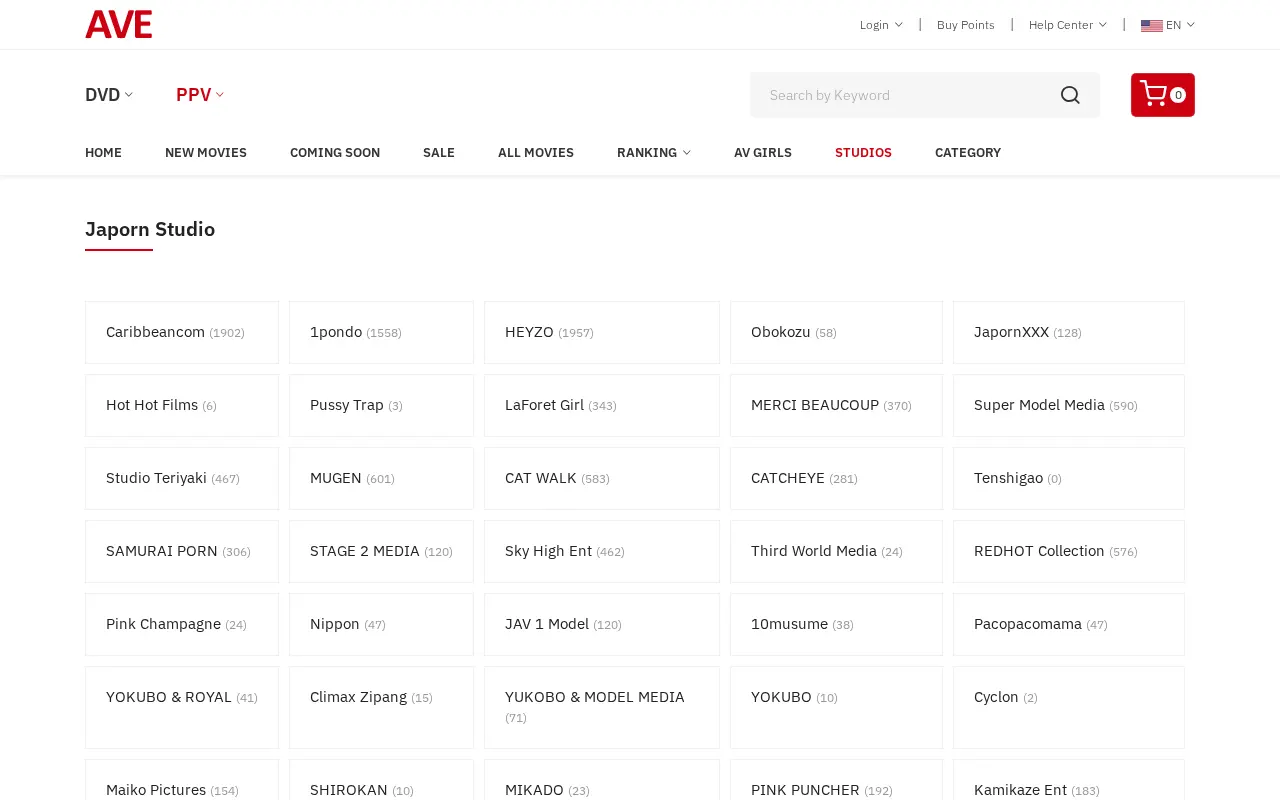Image resolution: width=1280 pixels, height=800 pixels.
Task: Select the MUGEN studio
Action: tap(381, 478)
